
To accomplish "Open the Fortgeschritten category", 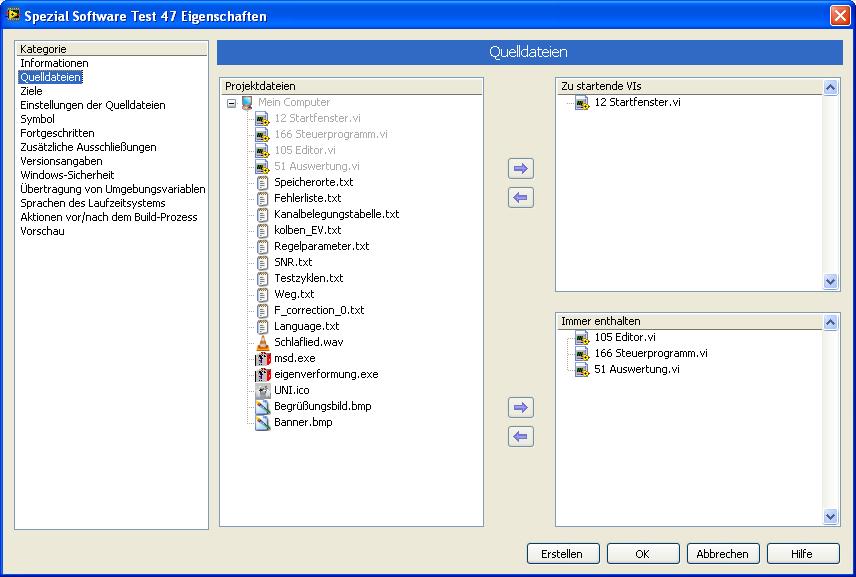I will (57, 133).
